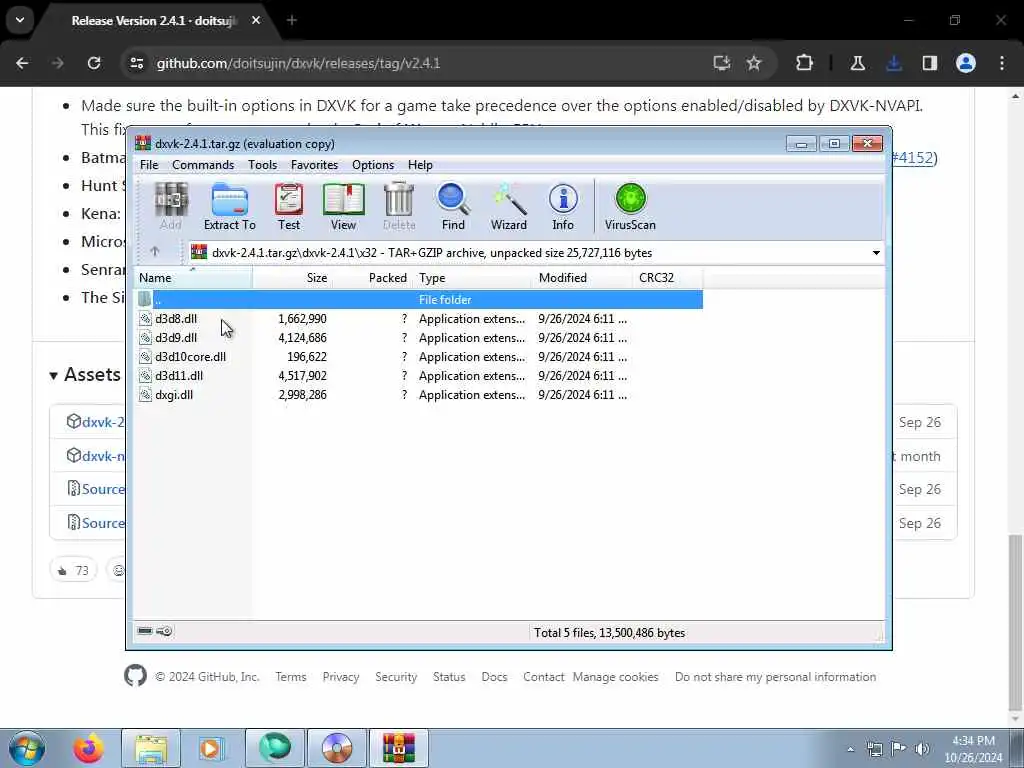Toggle the browser side panel icon
This screenshot has width=1024, height=768.
[x=929, y=63]
